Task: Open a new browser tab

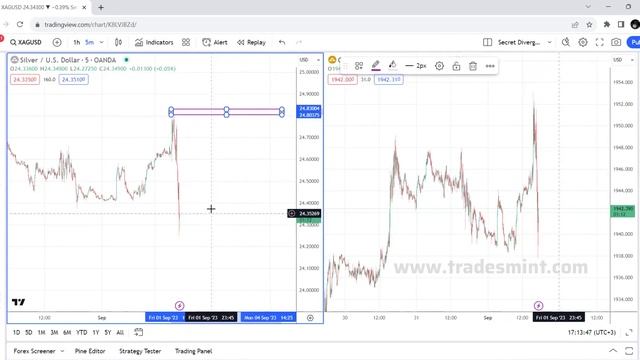Action: pyautogui.click(x=101, y=7)
